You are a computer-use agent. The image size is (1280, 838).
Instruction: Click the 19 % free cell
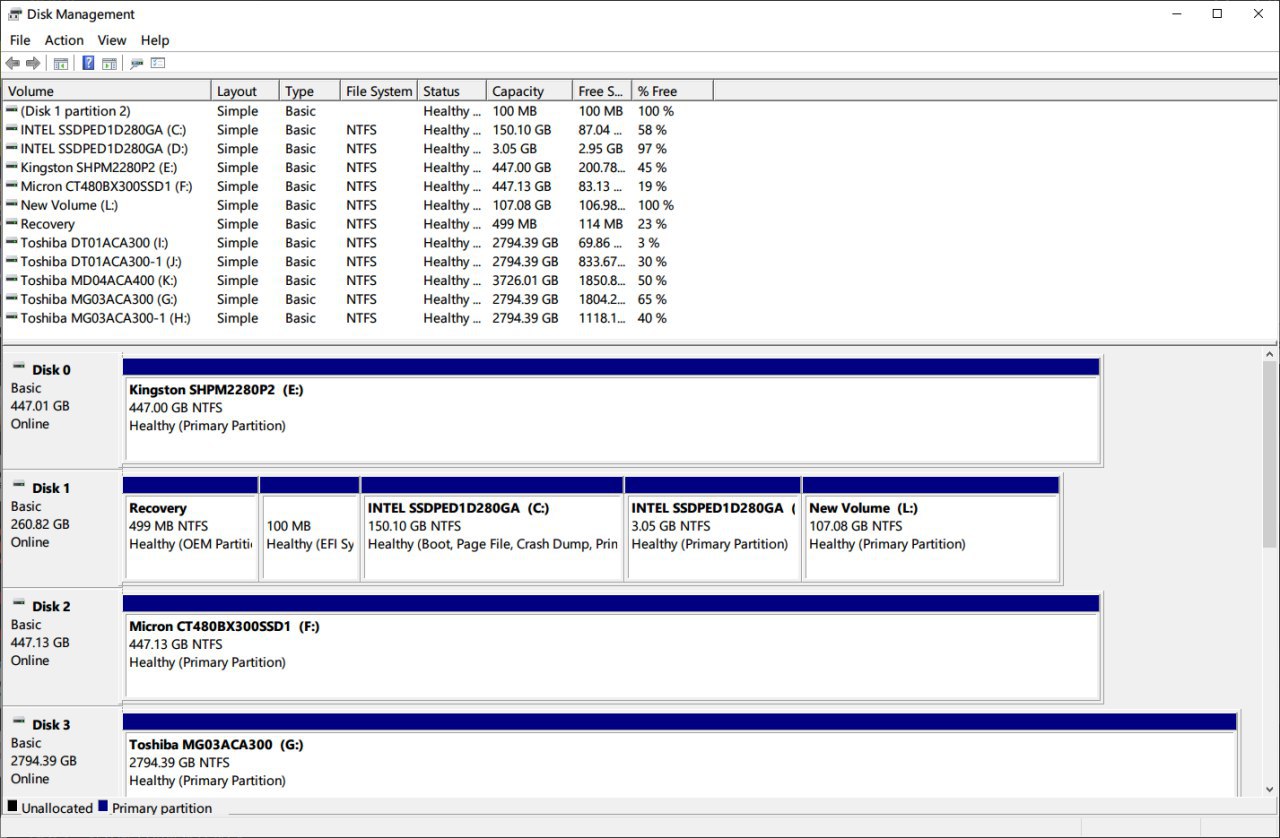(652, 186)
